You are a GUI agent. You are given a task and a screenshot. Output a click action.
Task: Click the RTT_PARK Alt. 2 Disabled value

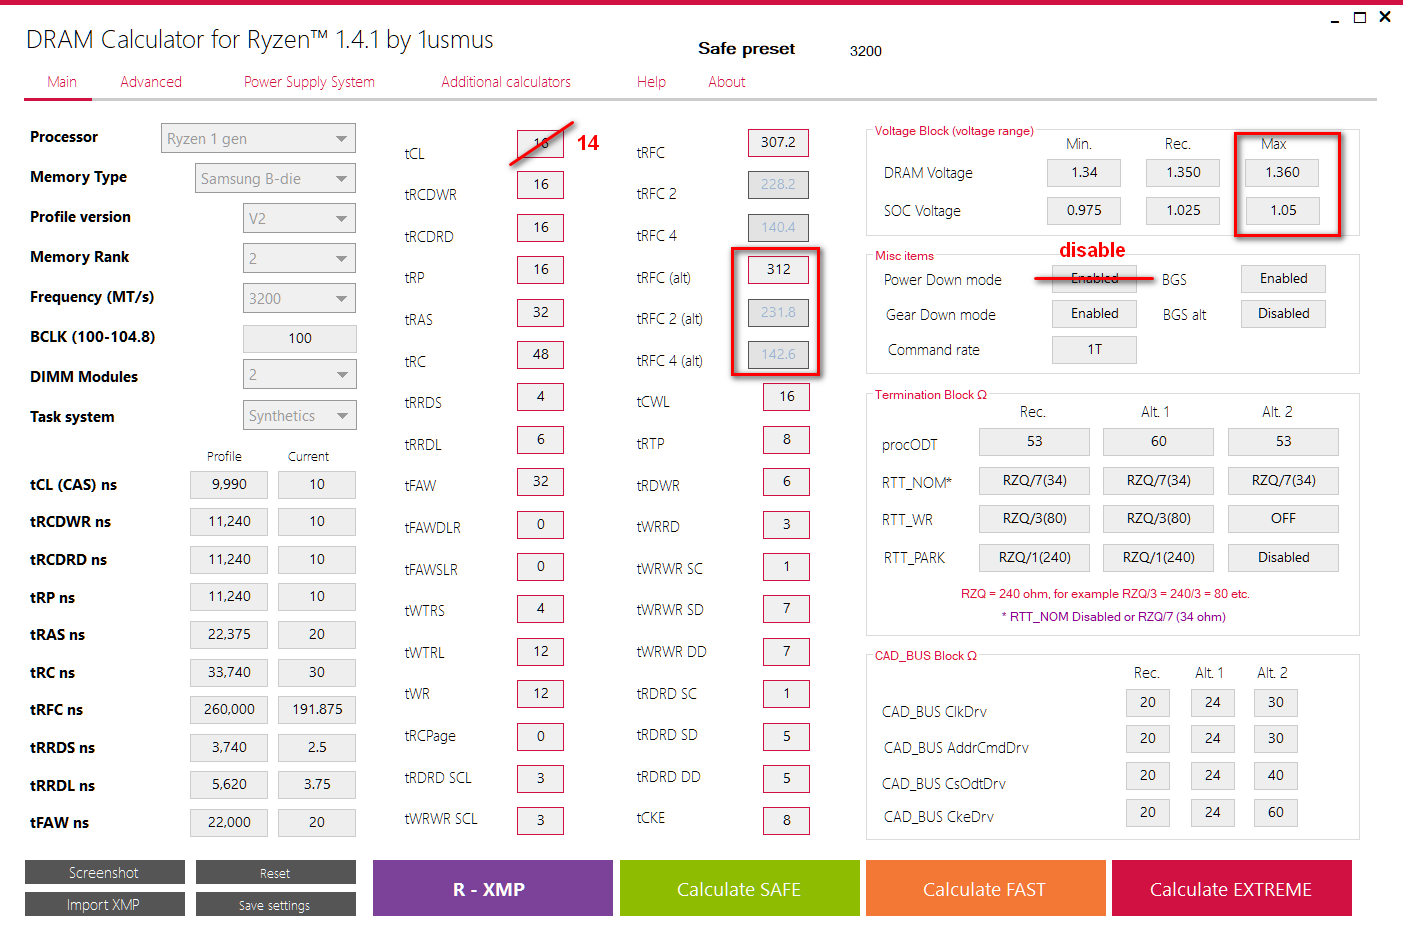click(x=1283, y=558)
